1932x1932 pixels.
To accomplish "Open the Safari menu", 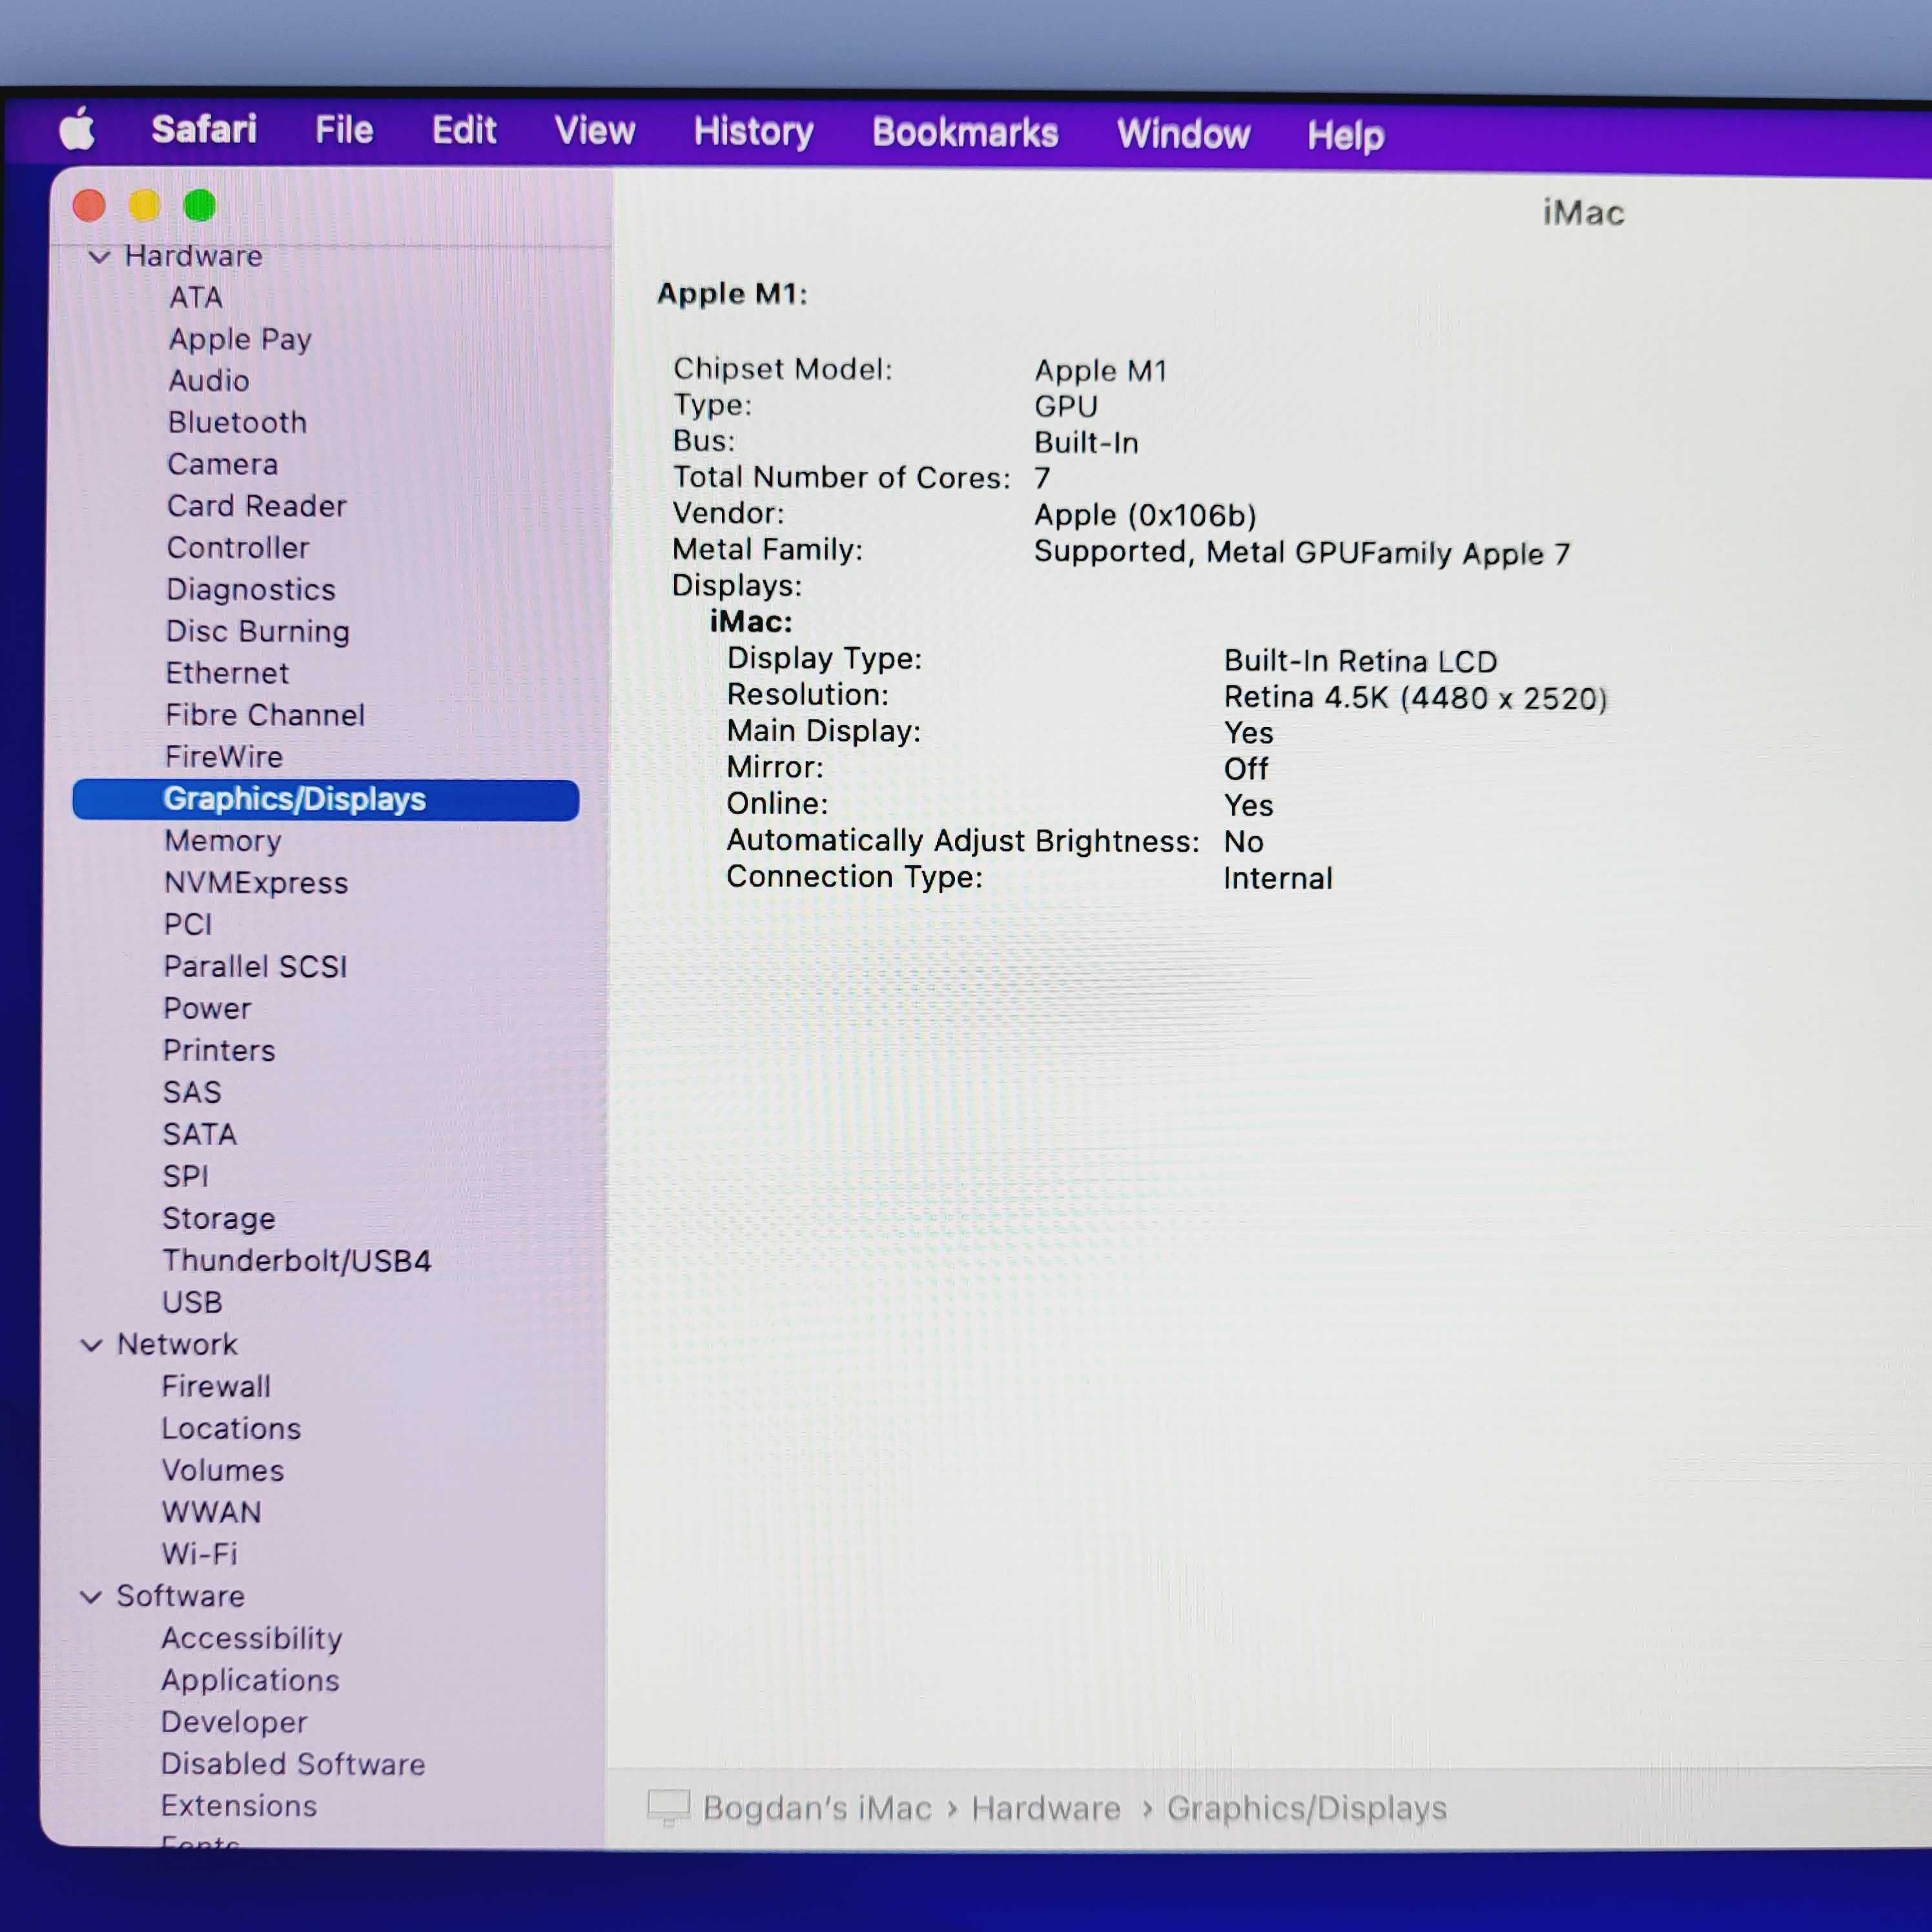I will click(204, 129).
